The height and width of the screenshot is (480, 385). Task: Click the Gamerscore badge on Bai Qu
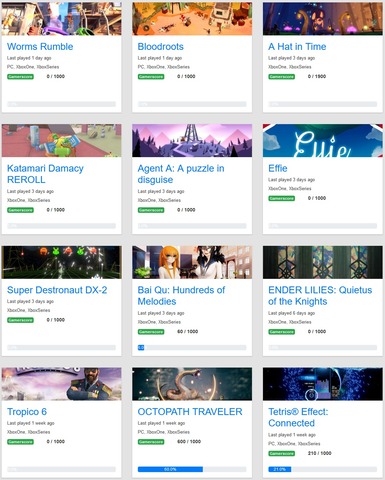click(151, 332)
